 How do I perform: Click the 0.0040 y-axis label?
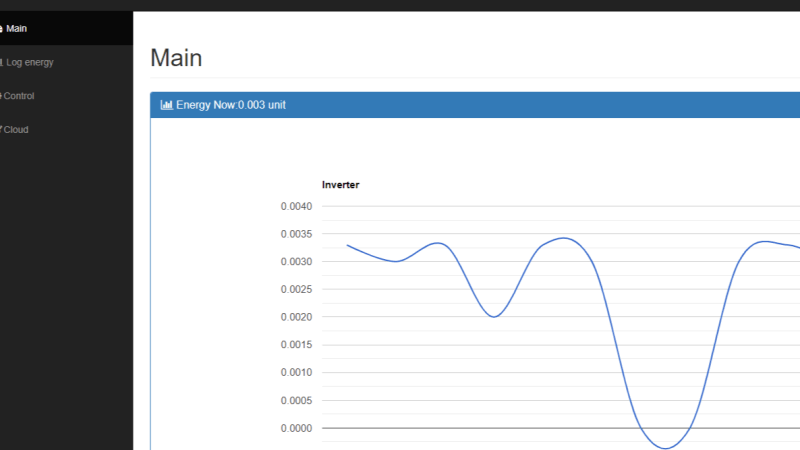[297, 207]
